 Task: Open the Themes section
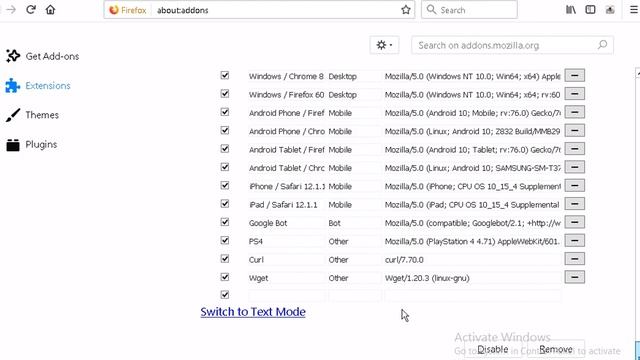click(32, 115)
